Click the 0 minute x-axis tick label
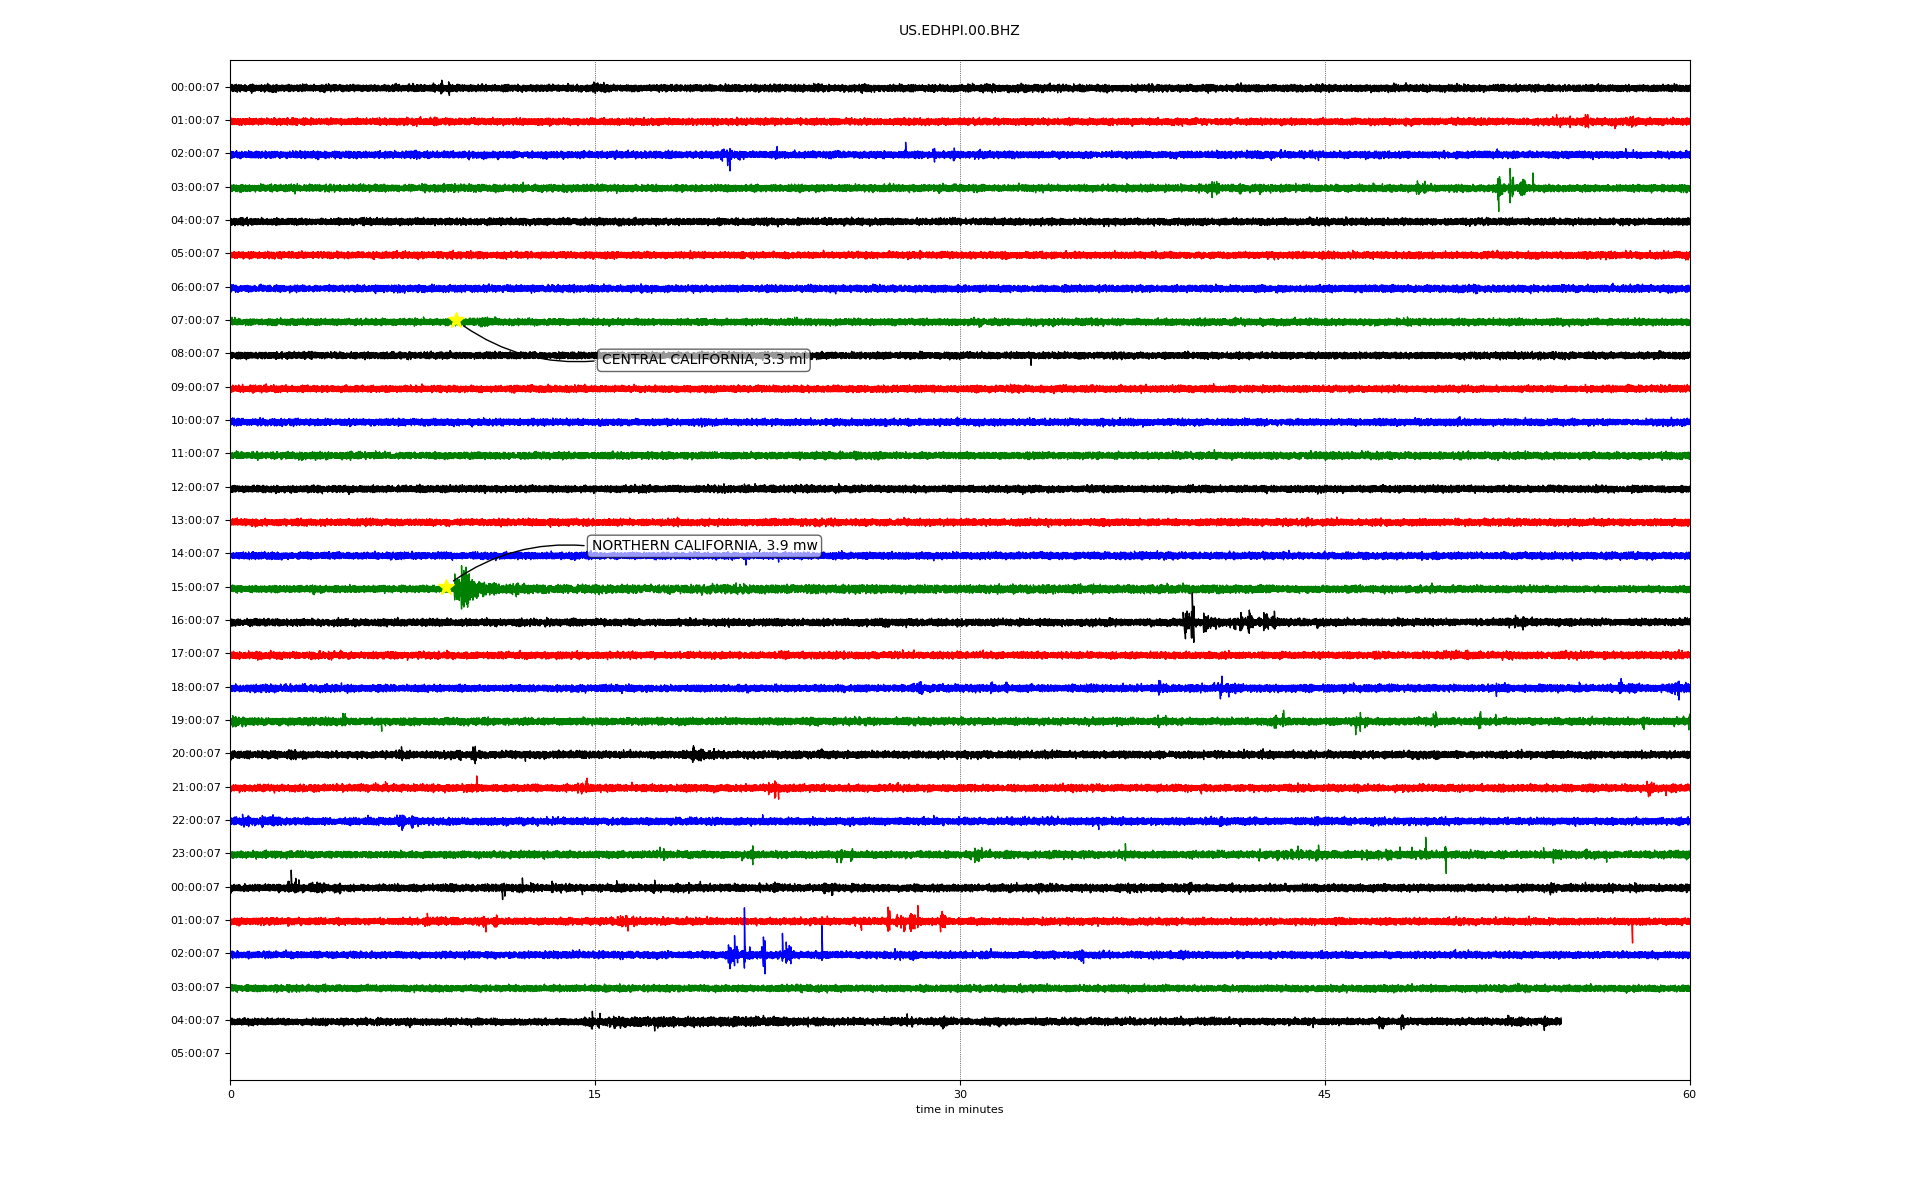This screenshot has height=1200, width=1920. tap(231, 1095)
